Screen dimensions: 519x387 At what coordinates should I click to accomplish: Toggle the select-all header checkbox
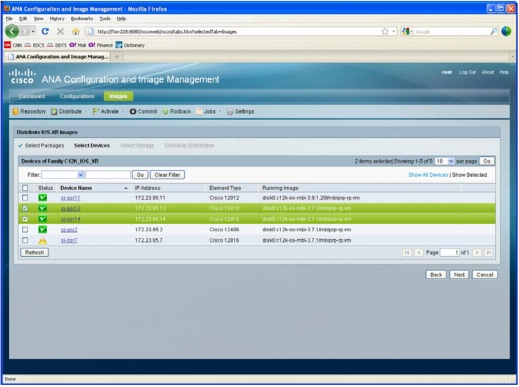click(25, 188)
